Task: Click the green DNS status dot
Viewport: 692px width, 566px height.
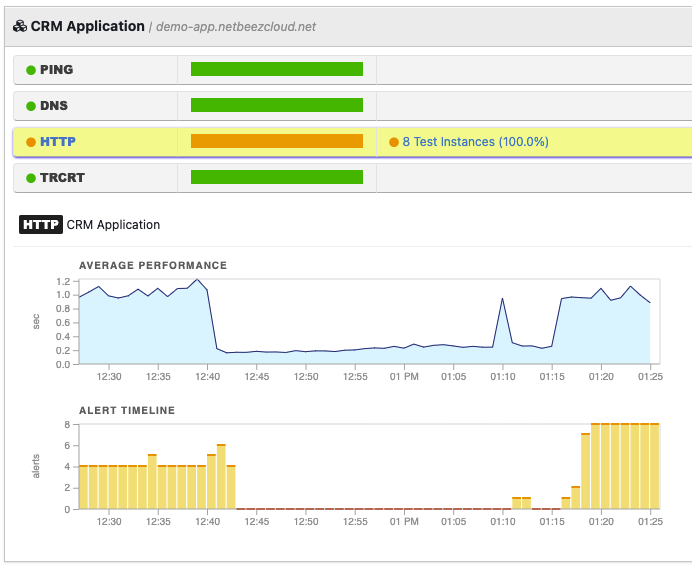Action: click(31, 106)
